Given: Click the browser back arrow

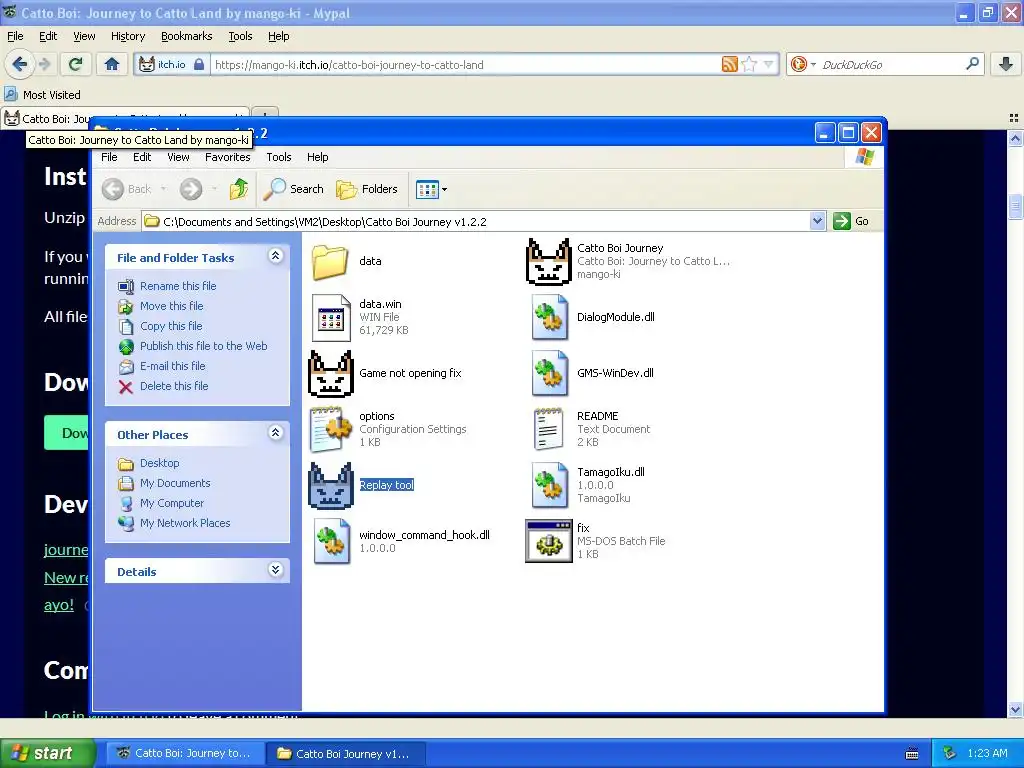Looking at the screenshot, I should click(x=19, y=64).
